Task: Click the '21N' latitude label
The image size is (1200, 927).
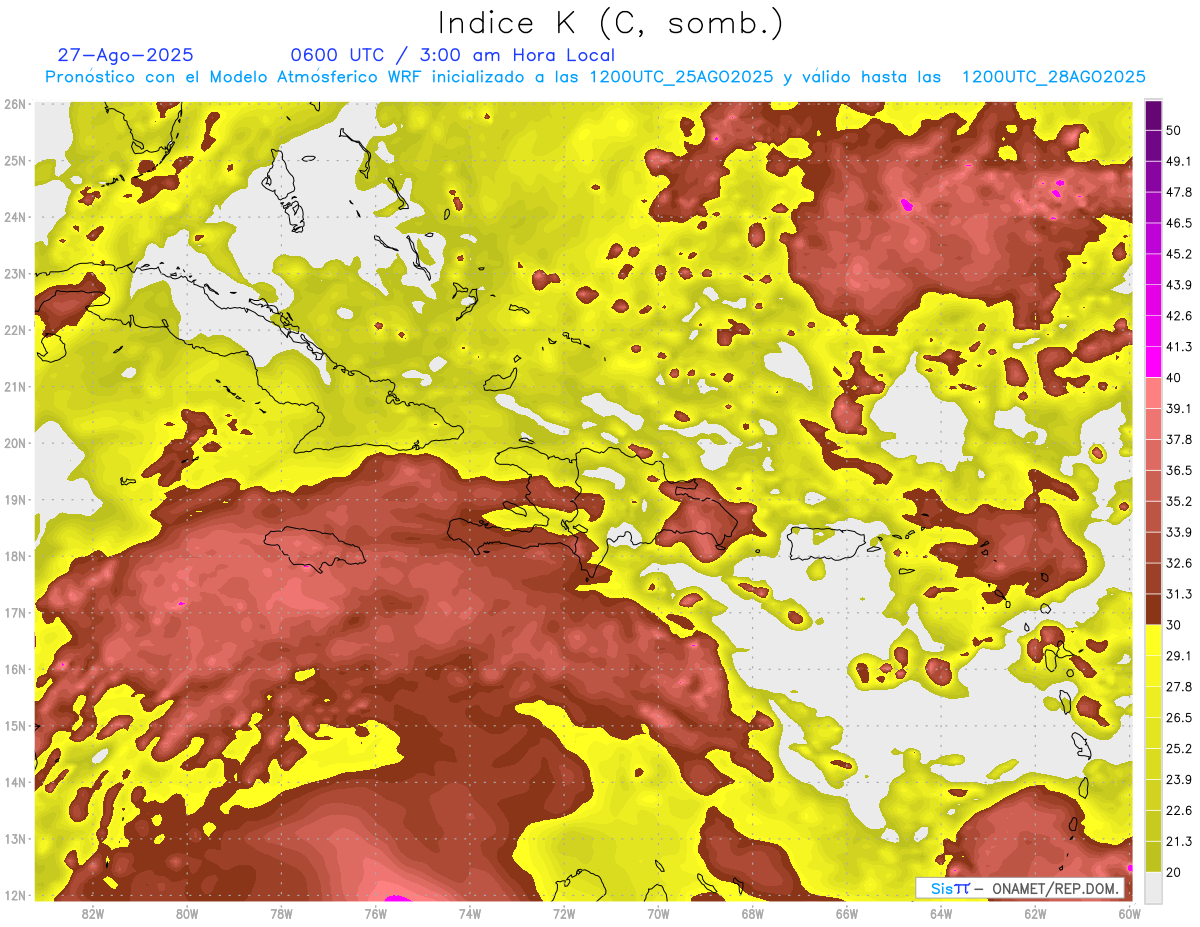Action: pyautogui.click(x=15, y=387)
